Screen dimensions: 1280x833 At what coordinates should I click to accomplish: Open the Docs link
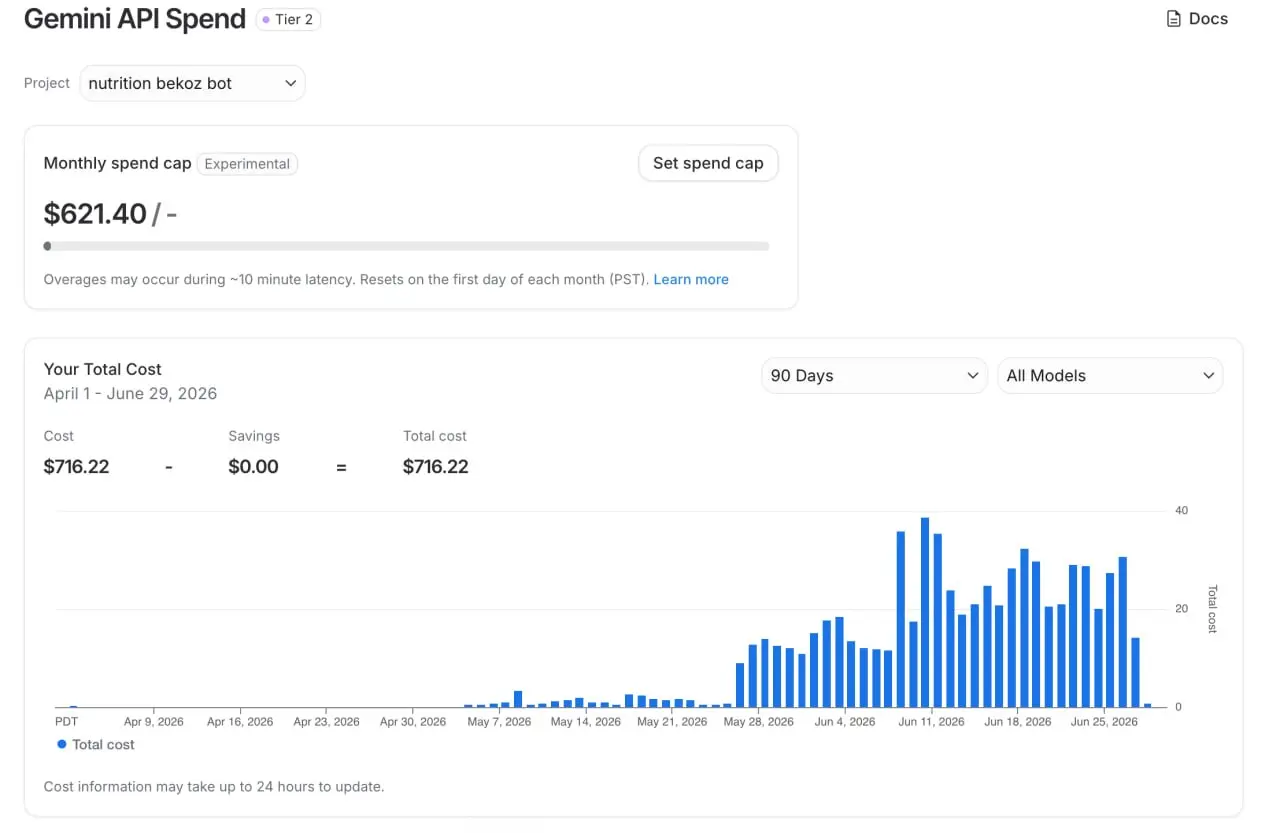click(1197, 19)
